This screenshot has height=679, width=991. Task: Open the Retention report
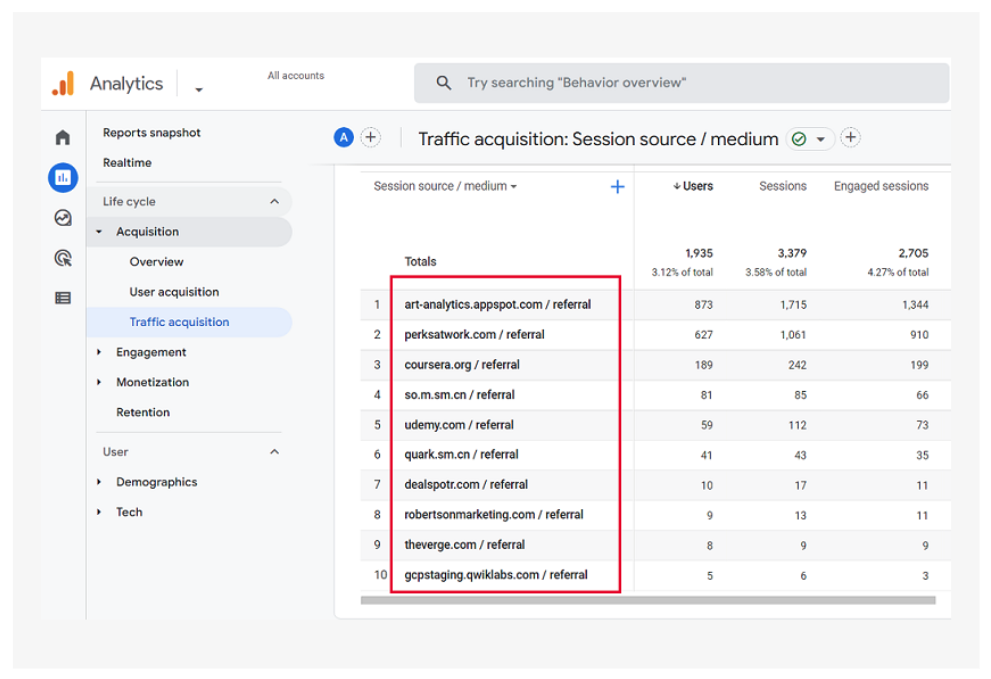[143, 412]
